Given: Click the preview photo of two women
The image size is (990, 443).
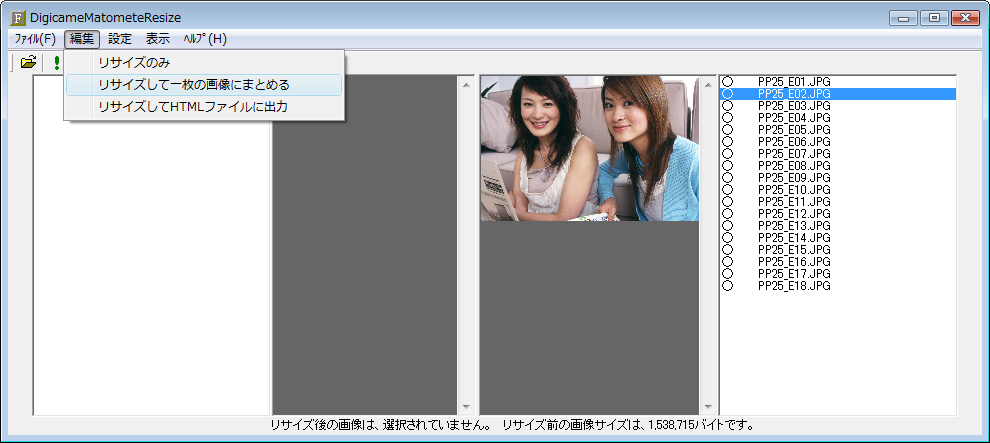Looking at the screenshot, I should tap(590, 148).
